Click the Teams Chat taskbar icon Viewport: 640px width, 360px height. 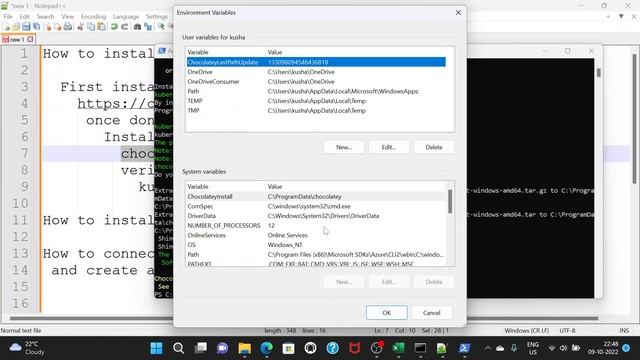(222, 348)
